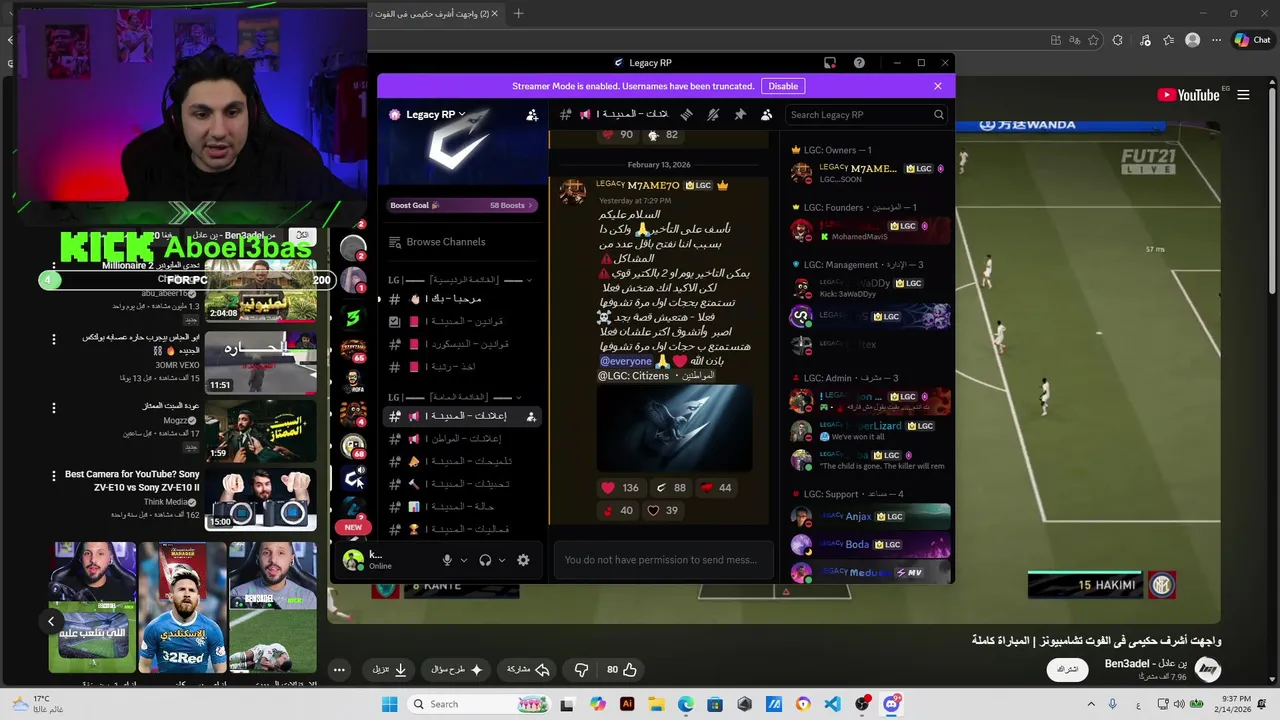Click the heart reaction showing 90

click(x=617, y=135)
